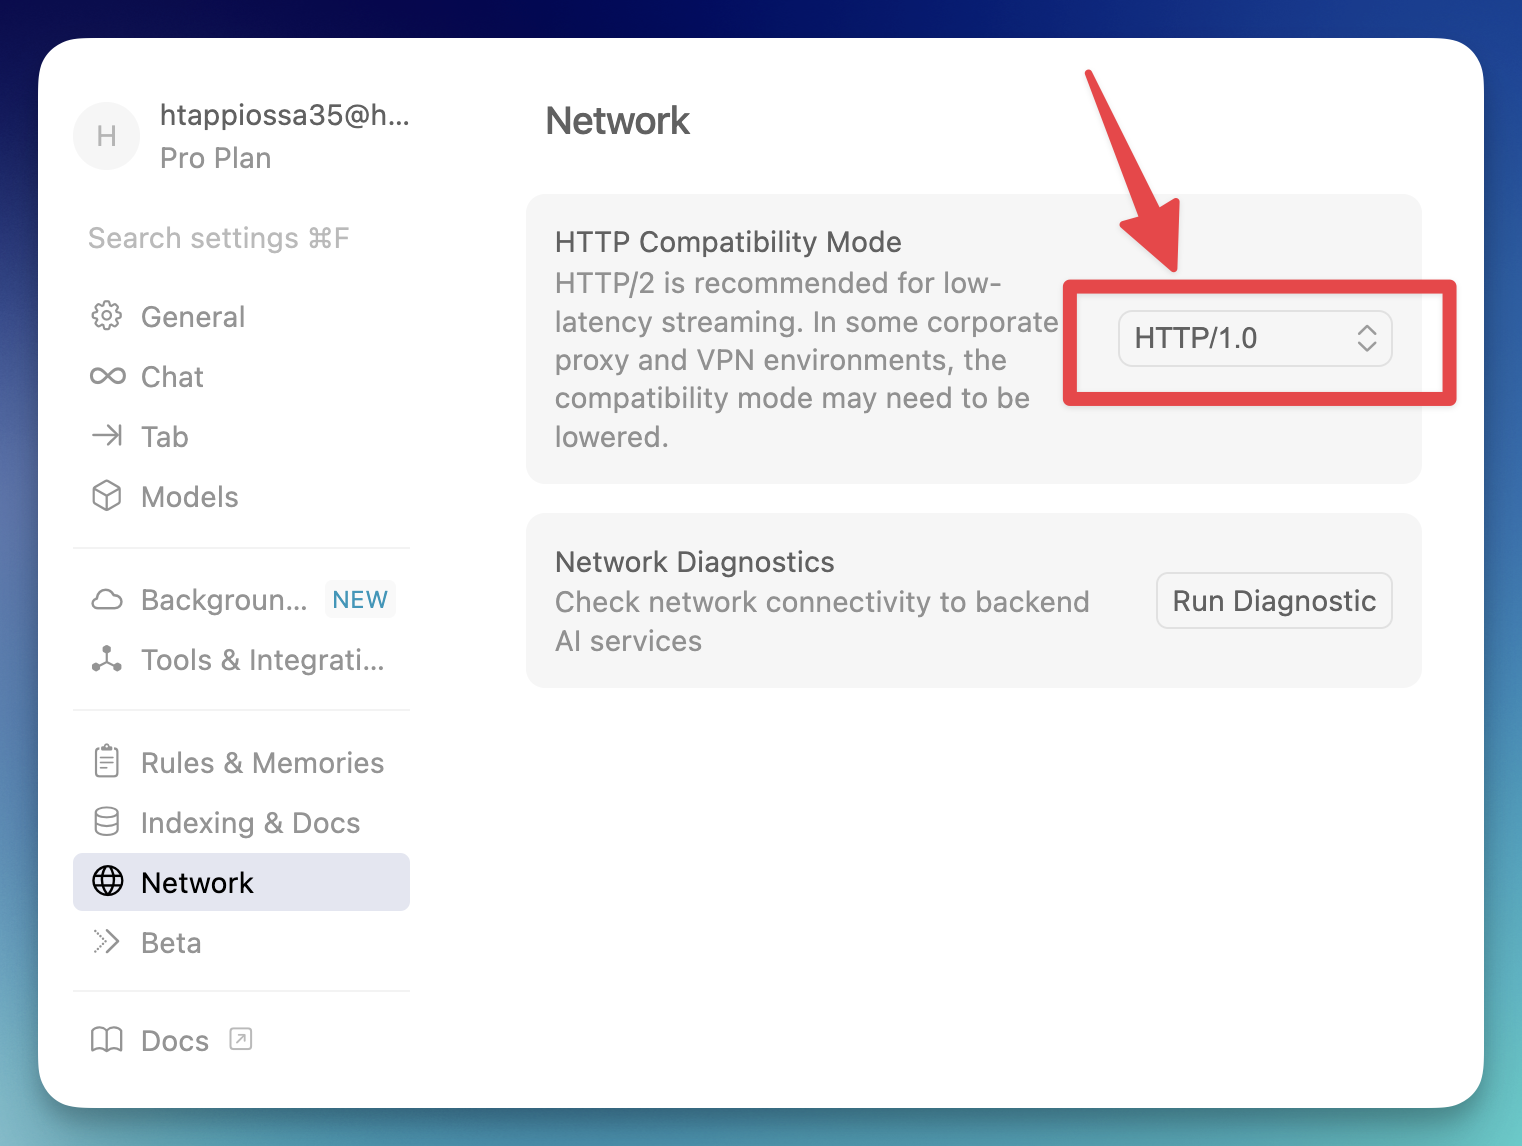Open the Chat settings section
This screenshot has height=1146, width=1522.
point(241,376)
